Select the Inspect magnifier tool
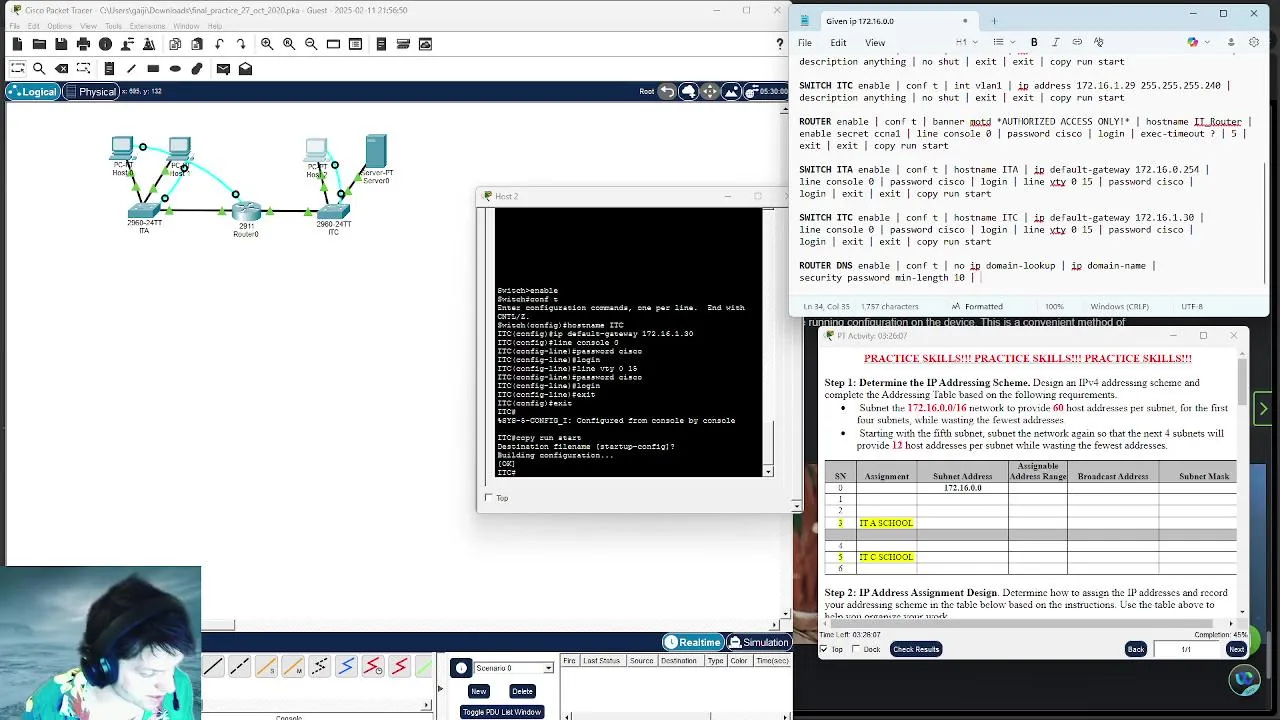Viewport: 1280px width, 720px height. pyautogui.click(x=39, y=69)
